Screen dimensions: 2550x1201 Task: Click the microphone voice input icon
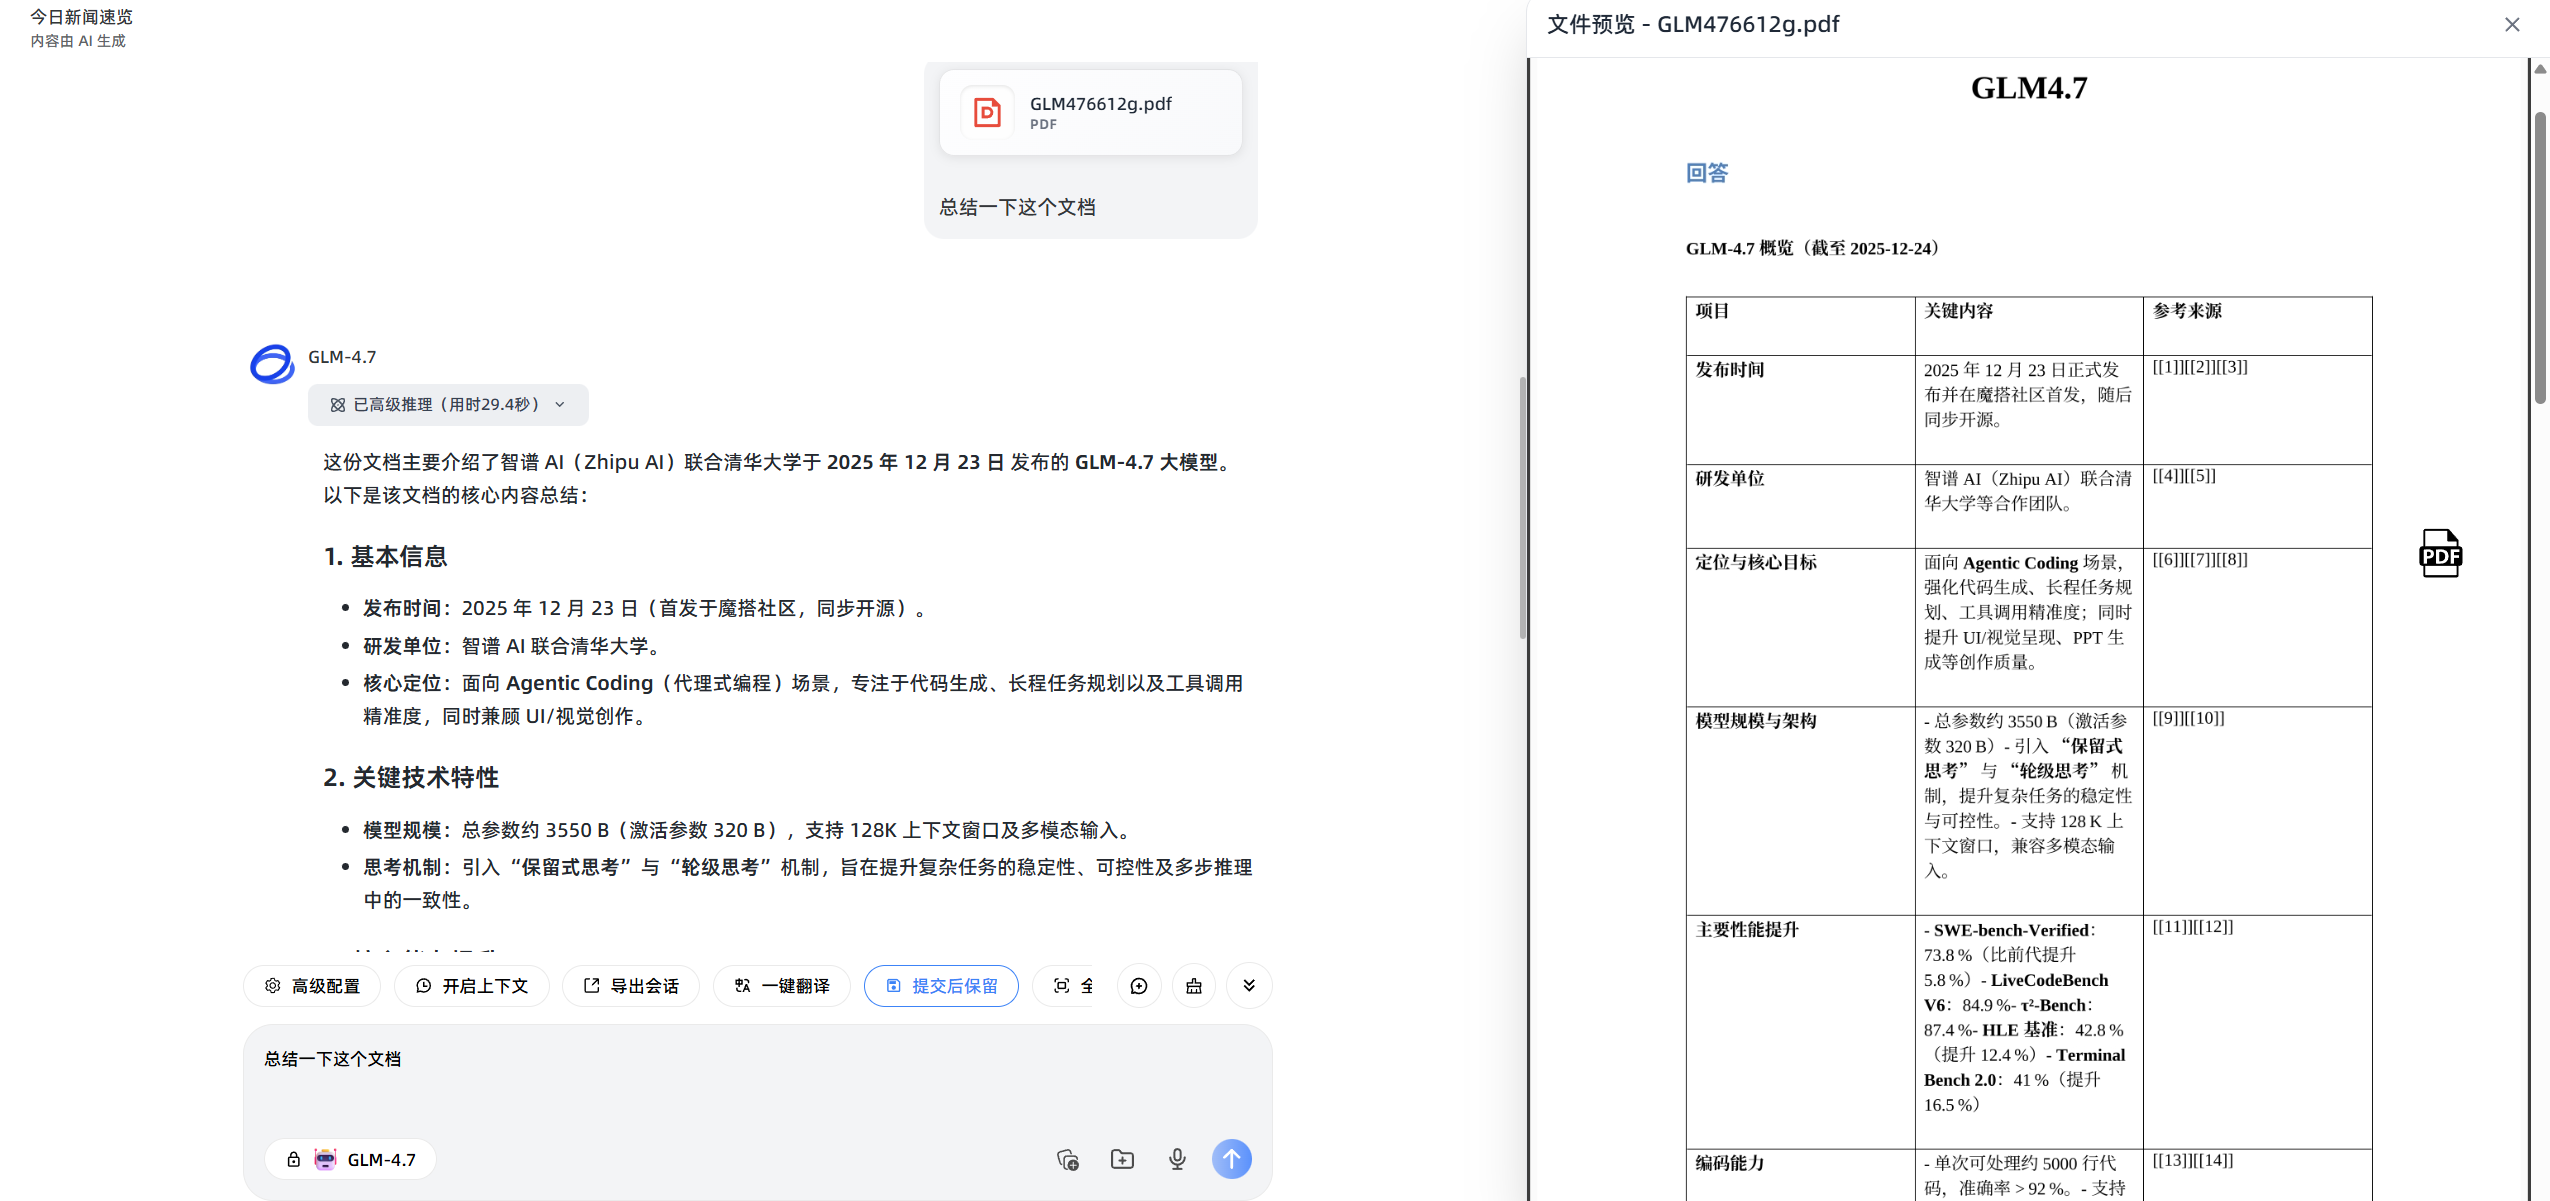(x=1177, y=1159)
